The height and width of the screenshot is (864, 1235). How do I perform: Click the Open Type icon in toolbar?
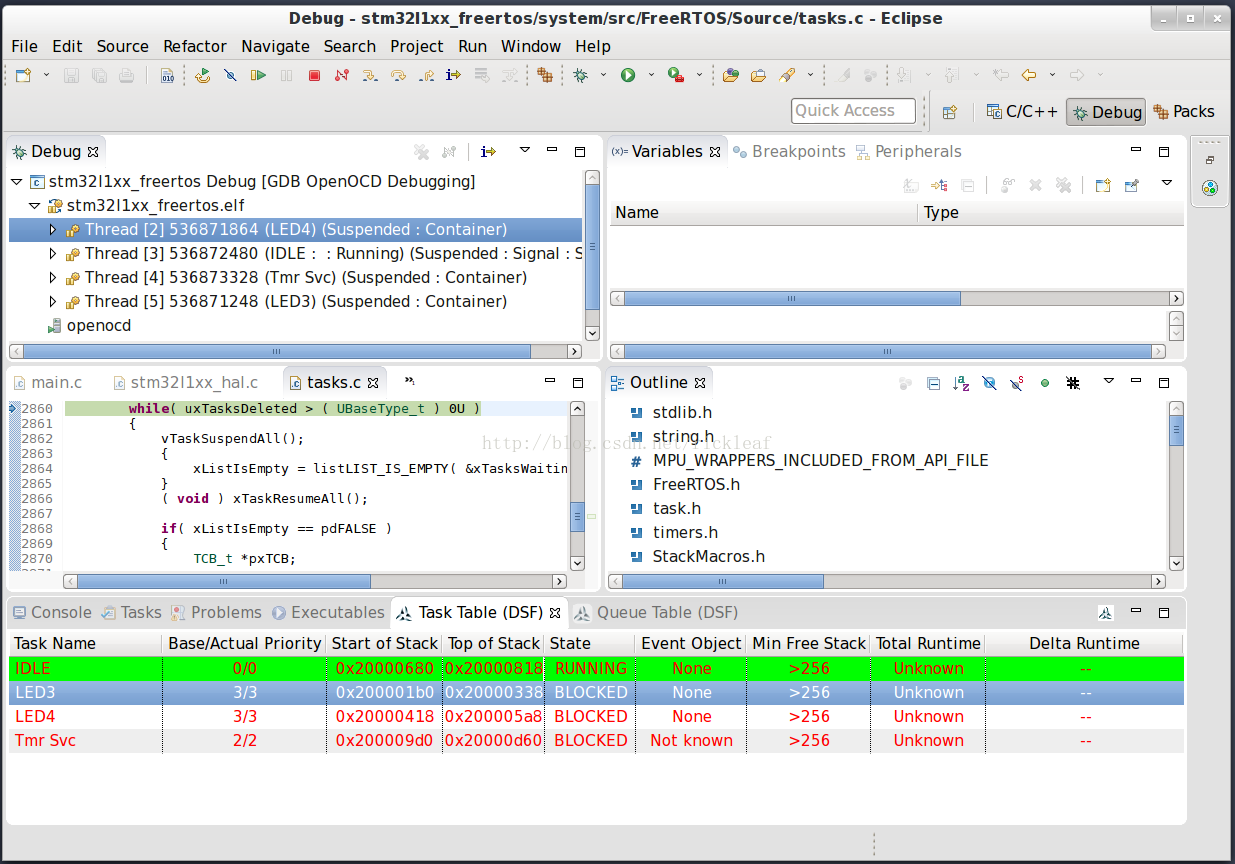731,75
